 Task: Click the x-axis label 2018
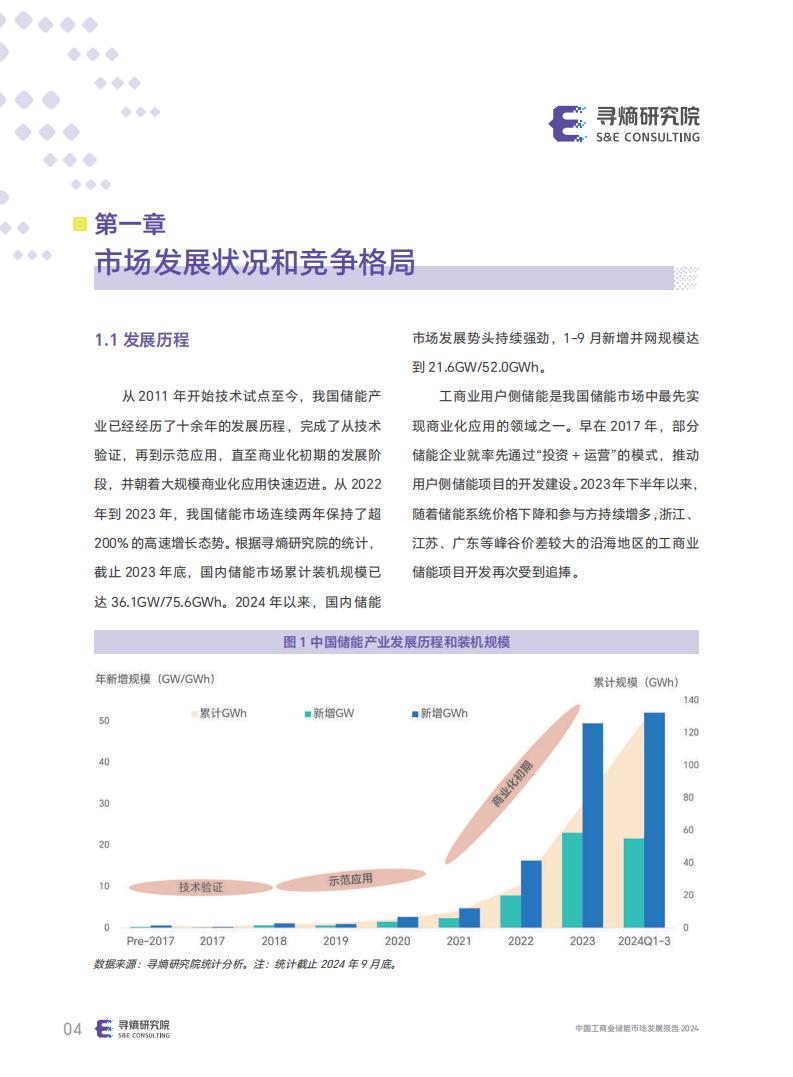pyautogui.click(x=274, y=941)
